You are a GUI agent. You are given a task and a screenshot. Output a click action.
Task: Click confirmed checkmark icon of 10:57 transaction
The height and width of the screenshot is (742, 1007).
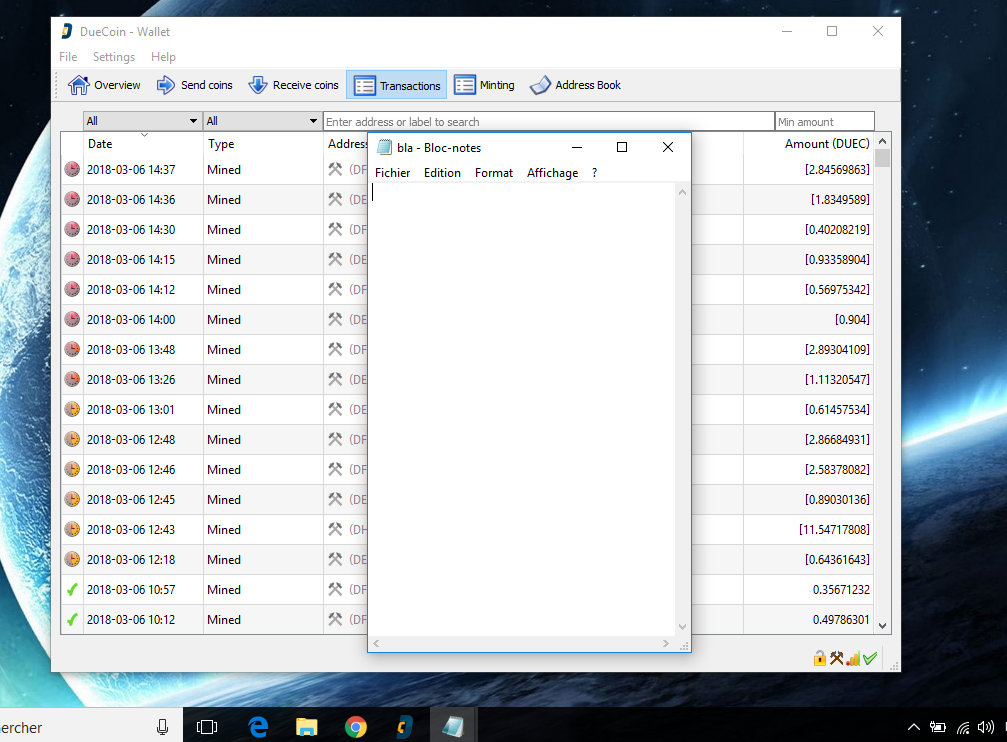click(x=72, y=589)
